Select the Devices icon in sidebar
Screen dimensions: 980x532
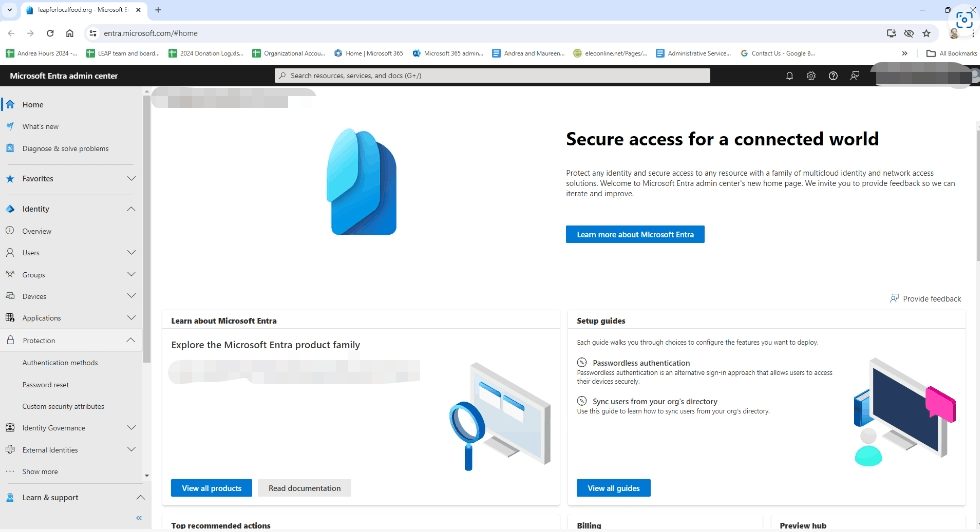point(10,296)
